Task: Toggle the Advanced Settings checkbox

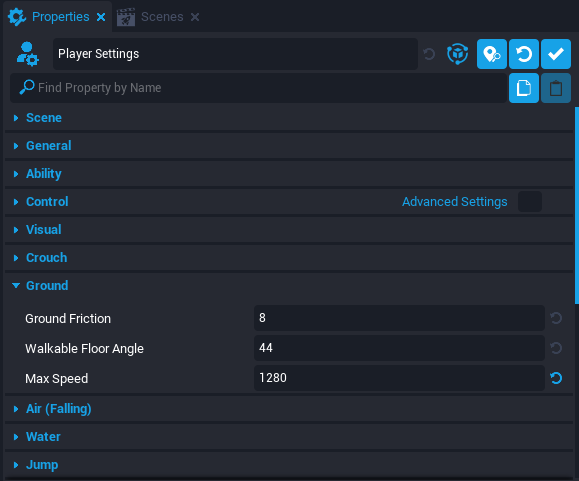Action: (530, 202)
